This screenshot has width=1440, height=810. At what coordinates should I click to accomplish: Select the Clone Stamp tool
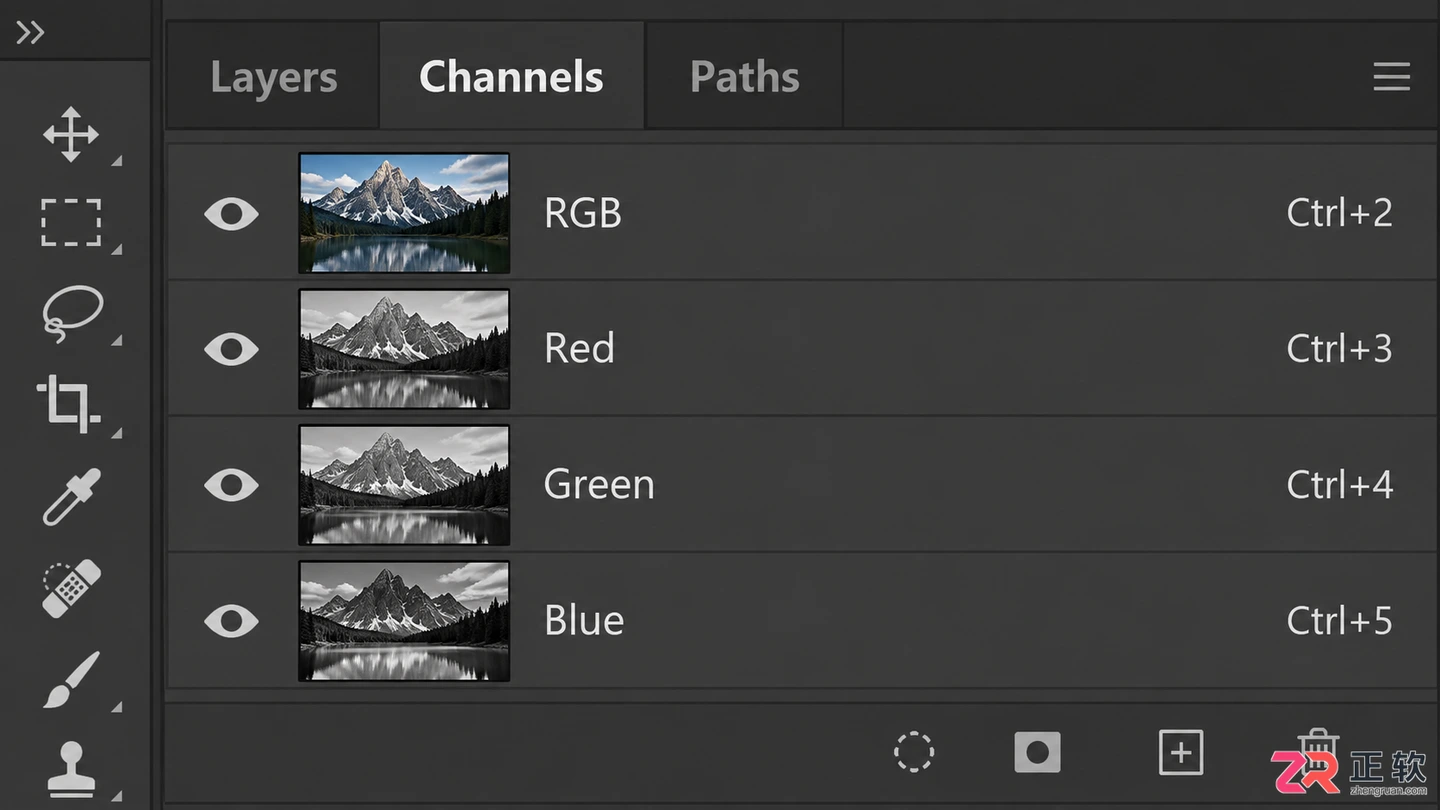tap(72, 768)
